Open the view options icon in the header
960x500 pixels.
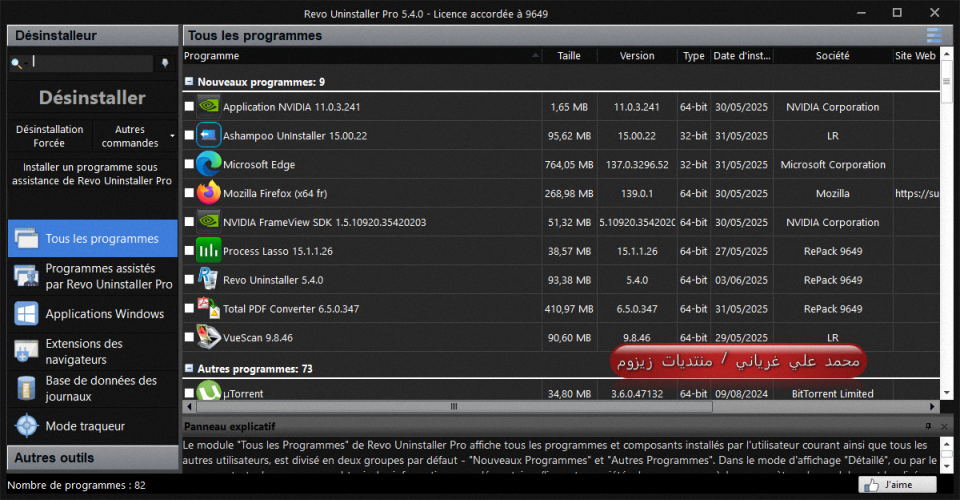tap(934, 35)
